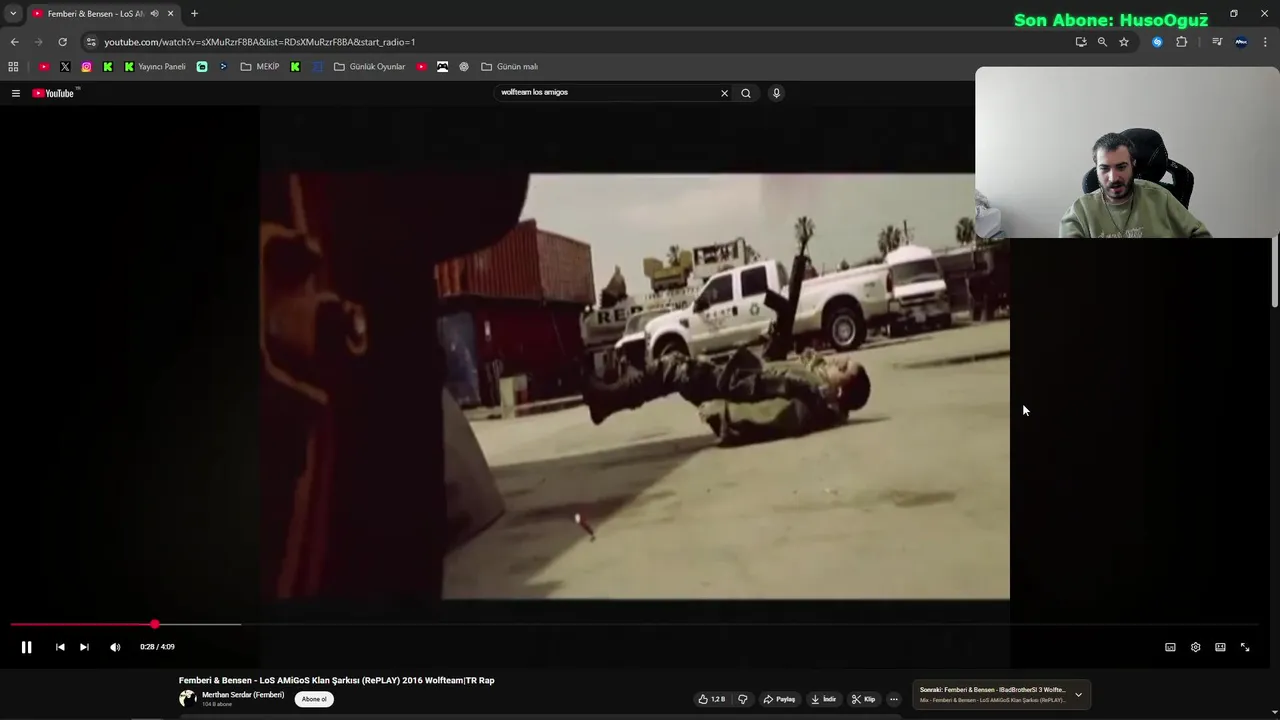Skip to the previous video
Image resolution: width=1280 pixels, height=720 pixels.
pos(60,647)
